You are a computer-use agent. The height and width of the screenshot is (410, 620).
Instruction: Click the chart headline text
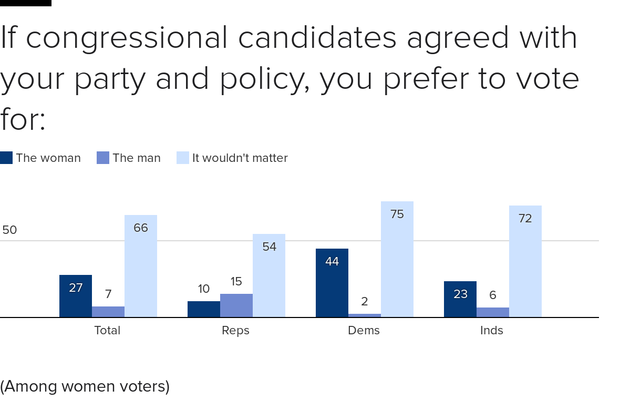click(x=289, y=78)
